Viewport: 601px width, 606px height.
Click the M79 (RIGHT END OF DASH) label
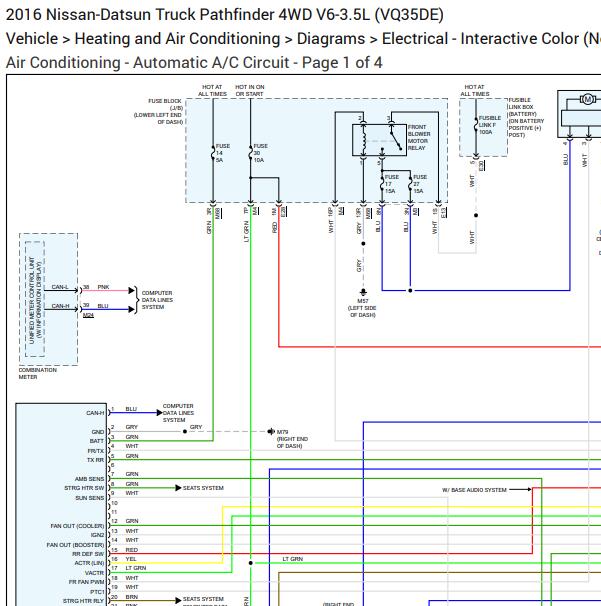[292, 439]
